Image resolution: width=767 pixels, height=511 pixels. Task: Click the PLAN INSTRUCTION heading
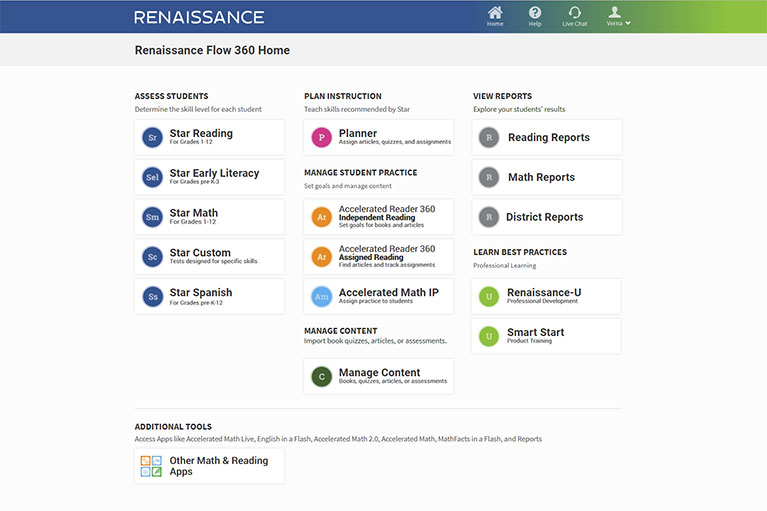pyautogui.click(x=343, y=96)
